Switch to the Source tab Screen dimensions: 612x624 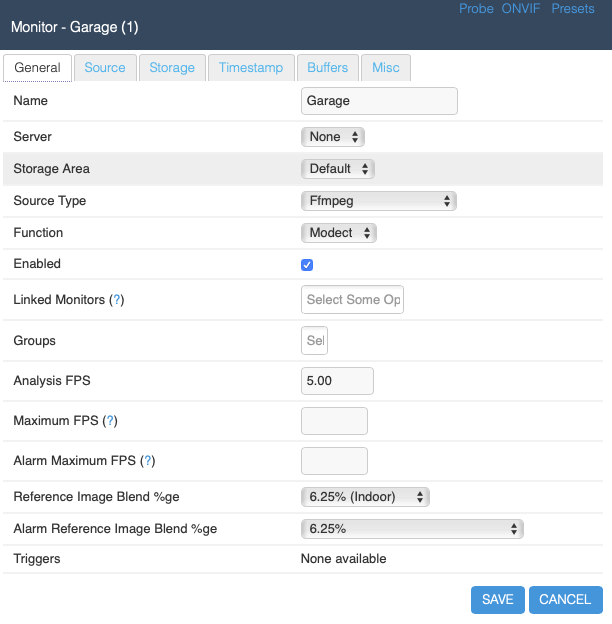[x=105, y=68]
